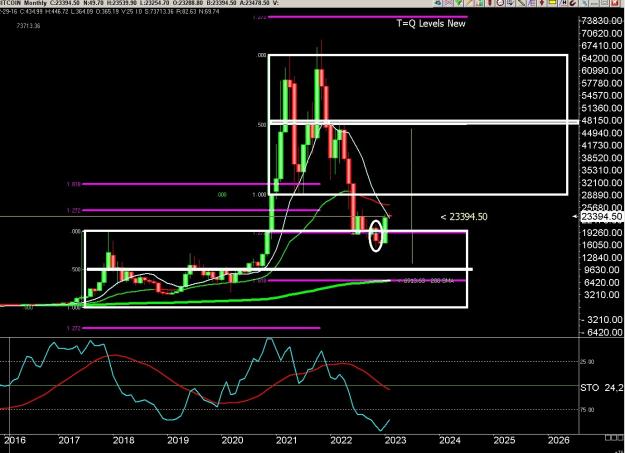Screen dimensions: 625x453
Task: Click the green checkmark toolbar icon
Action: 458,2
